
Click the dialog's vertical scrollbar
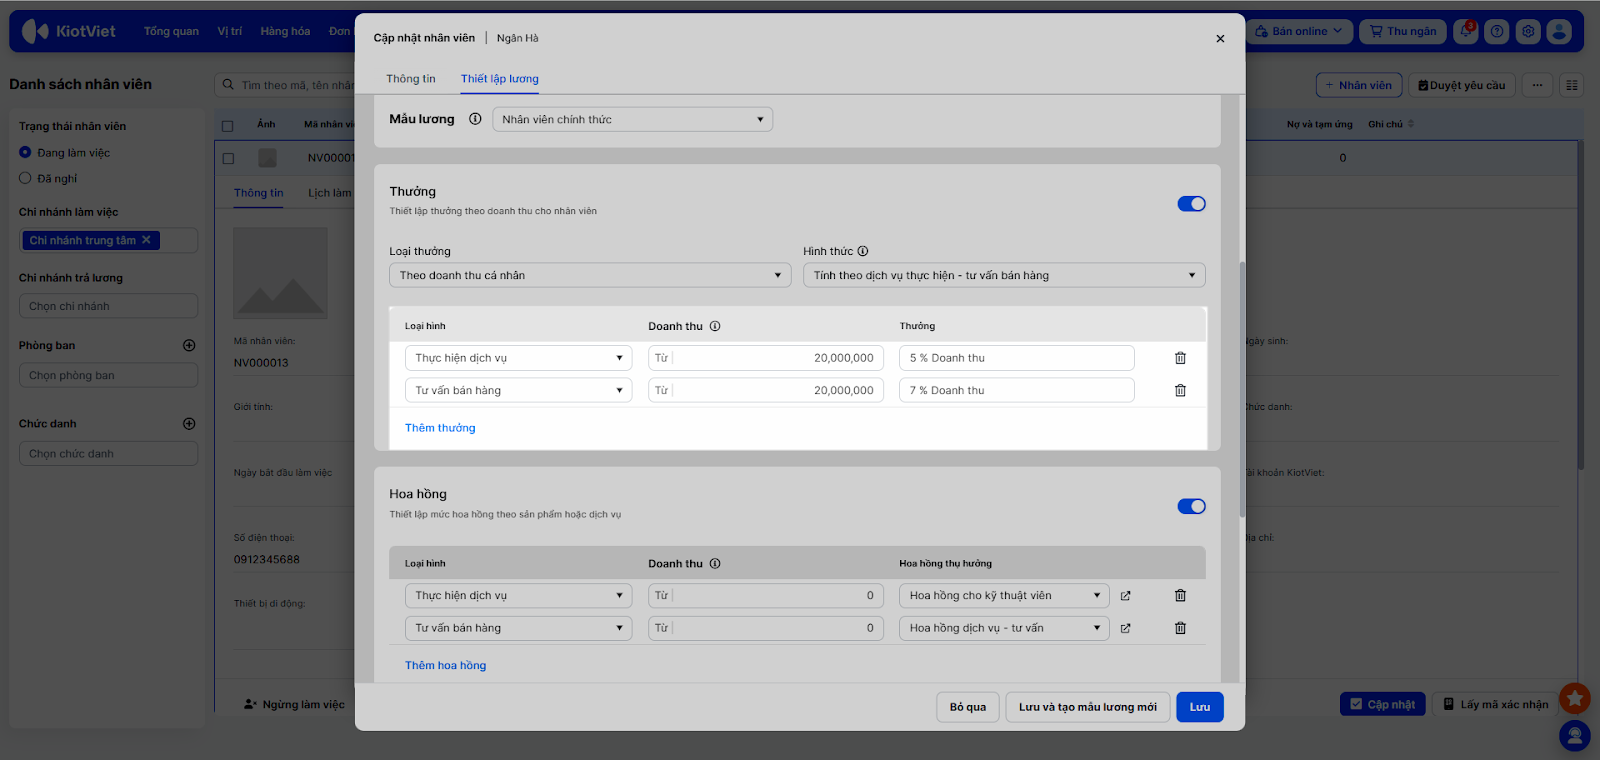pos(1242,390)
